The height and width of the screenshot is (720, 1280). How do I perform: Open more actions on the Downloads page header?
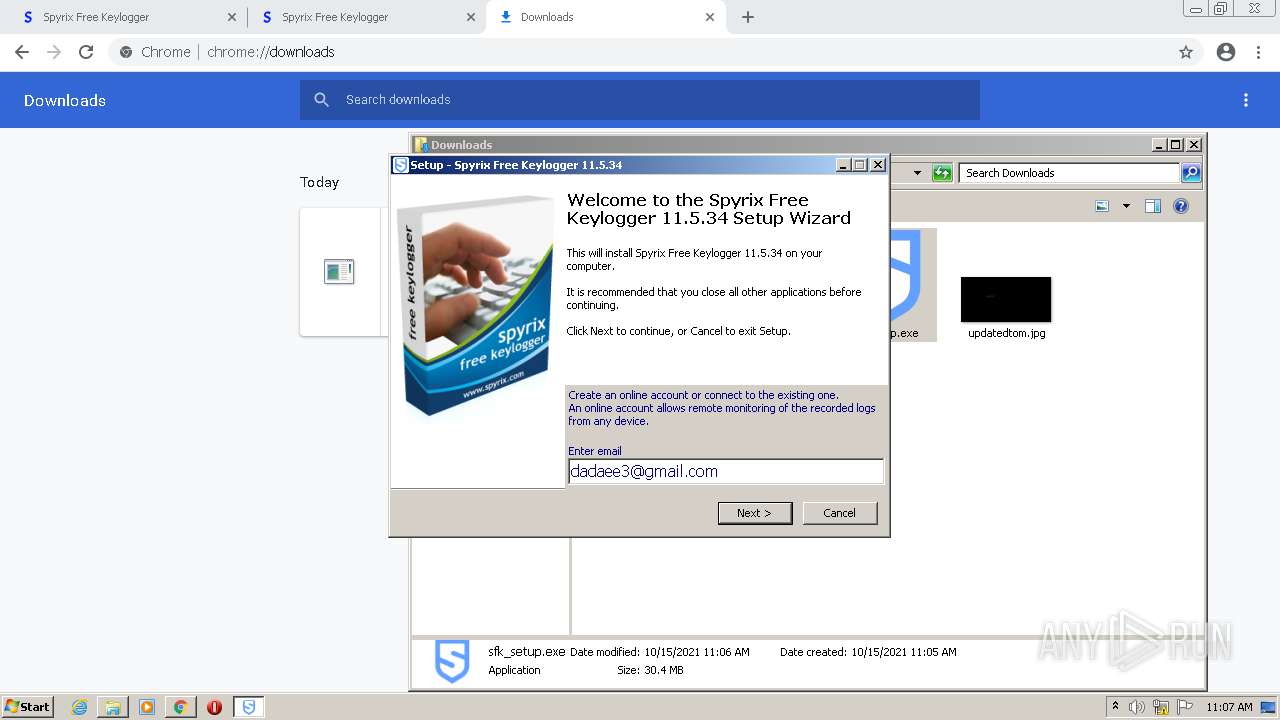point(1246,100)
